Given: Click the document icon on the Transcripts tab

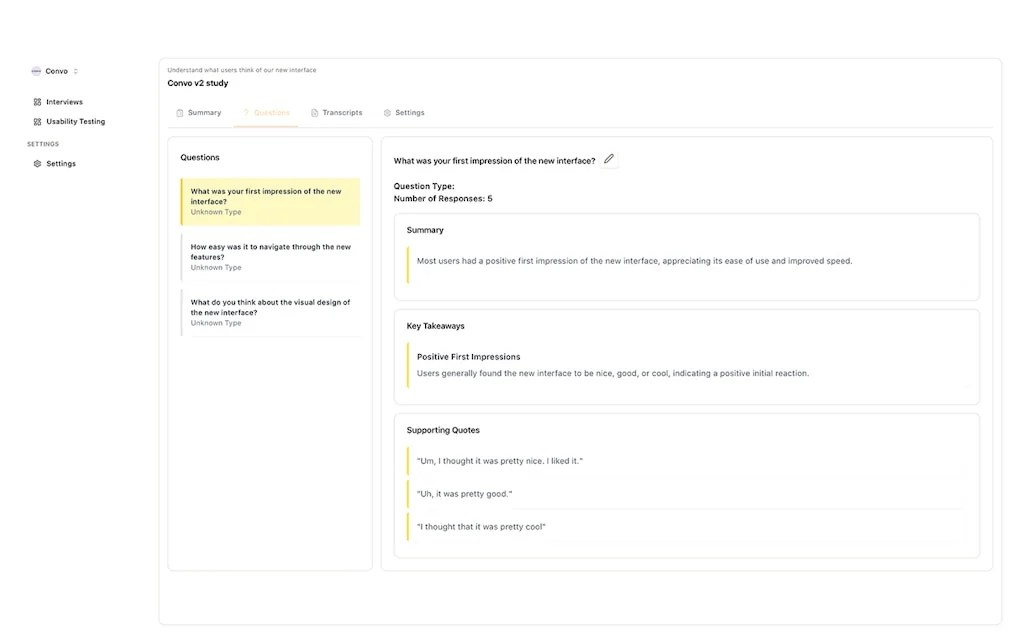Looking at the screenshot, I should tap(314, 112).
